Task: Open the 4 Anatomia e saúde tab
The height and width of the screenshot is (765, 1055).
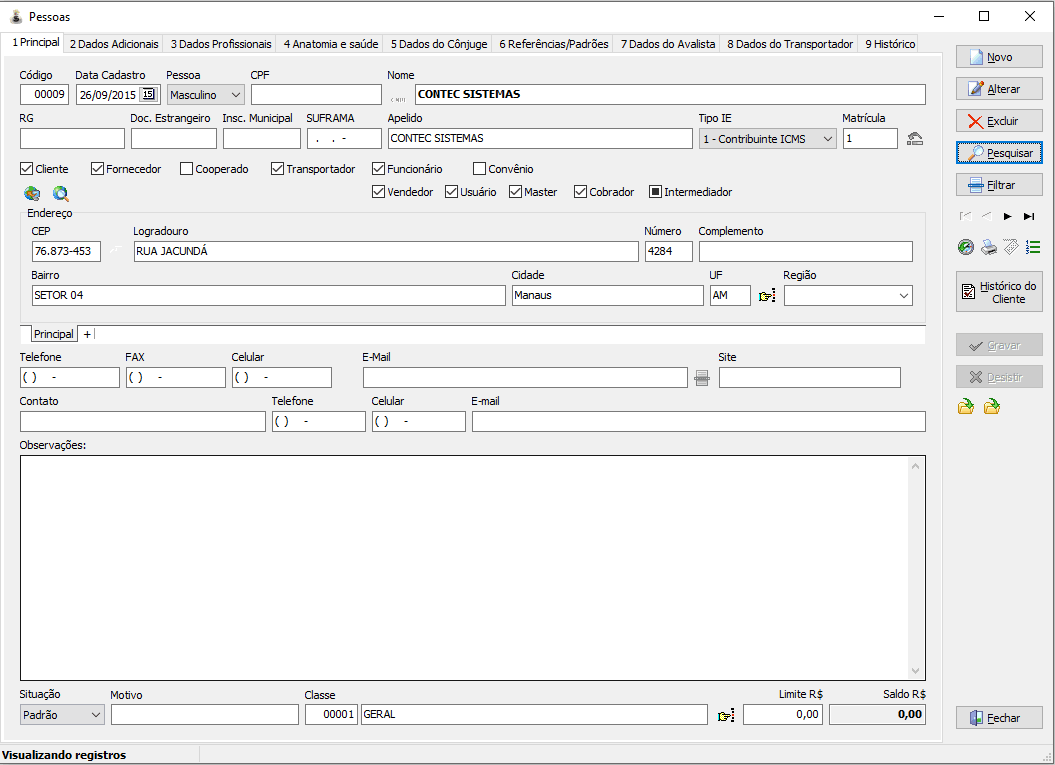Action: pos(331,44)
